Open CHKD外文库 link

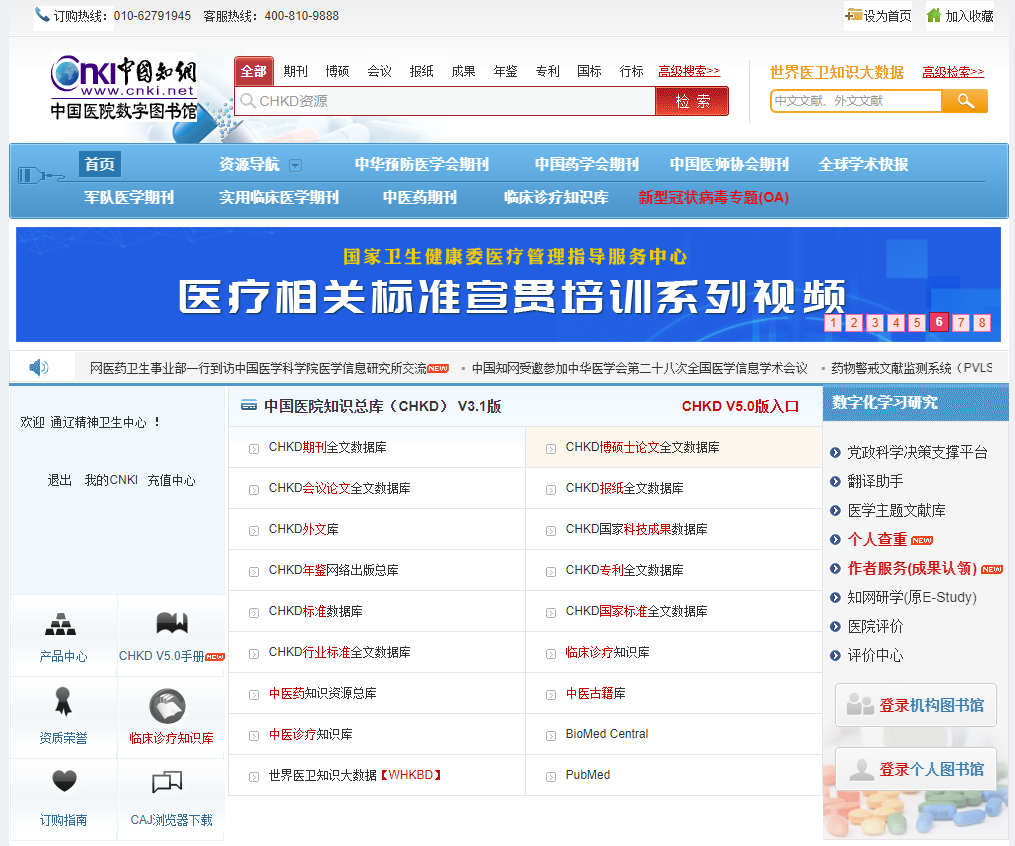click(304, 529)
